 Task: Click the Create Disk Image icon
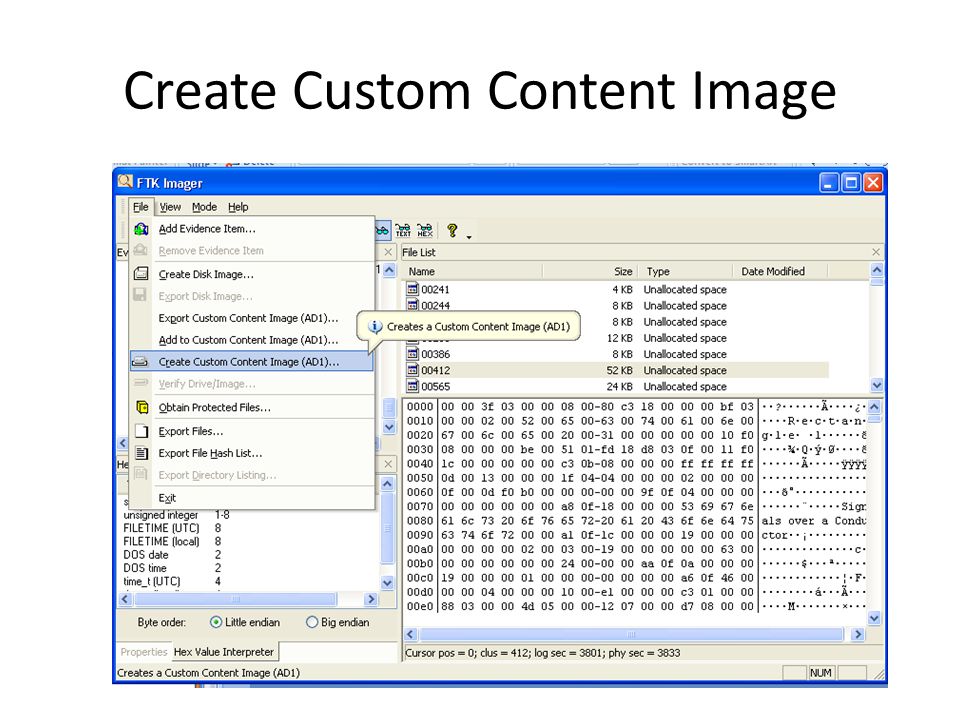141,274
